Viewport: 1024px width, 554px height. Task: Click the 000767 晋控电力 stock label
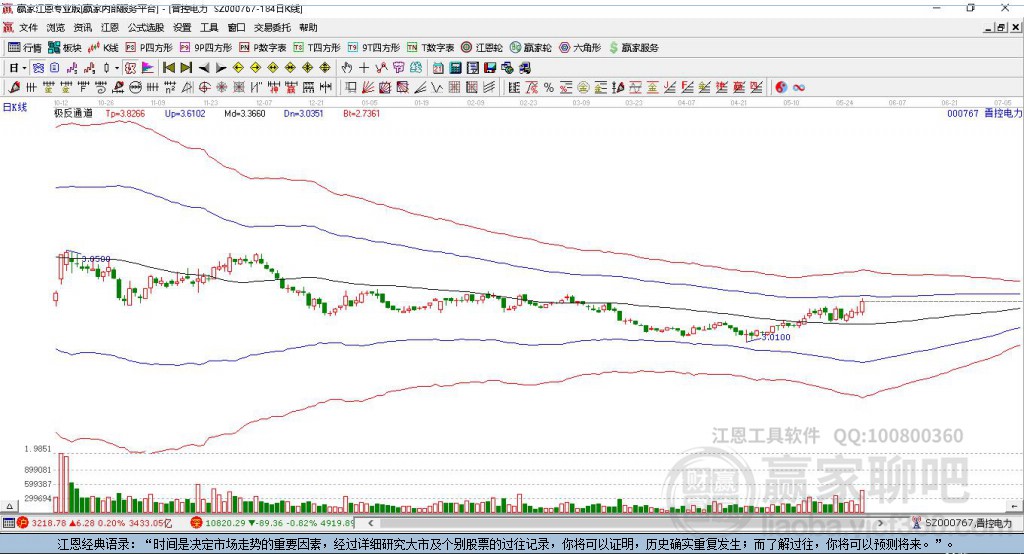click(x=985, y=113)
